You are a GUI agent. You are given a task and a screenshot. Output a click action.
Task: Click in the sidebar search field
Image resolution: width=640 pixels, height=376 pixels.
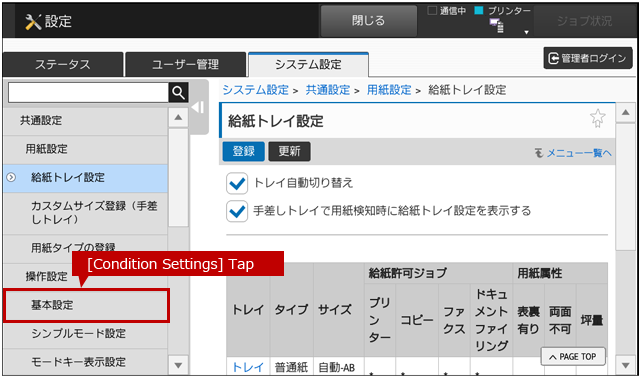[88, 93]
